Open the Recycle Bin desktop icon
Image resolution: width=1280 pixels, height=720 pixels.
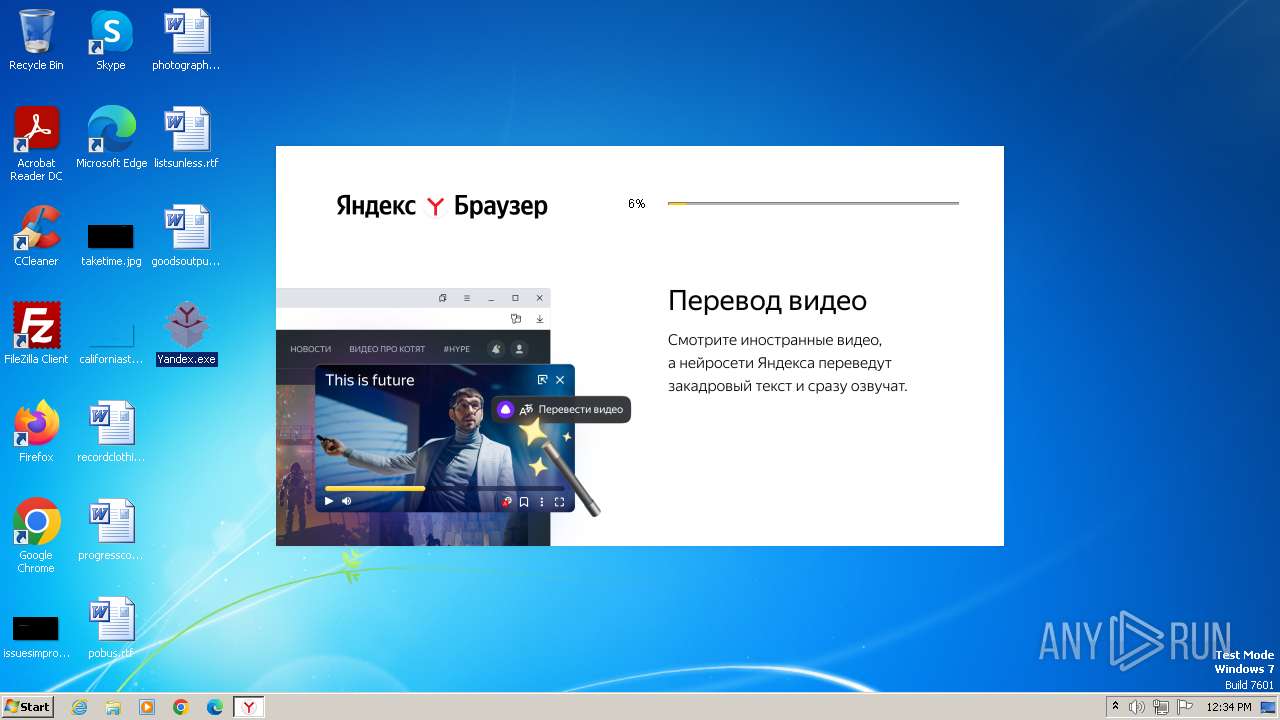coord(36,40)
